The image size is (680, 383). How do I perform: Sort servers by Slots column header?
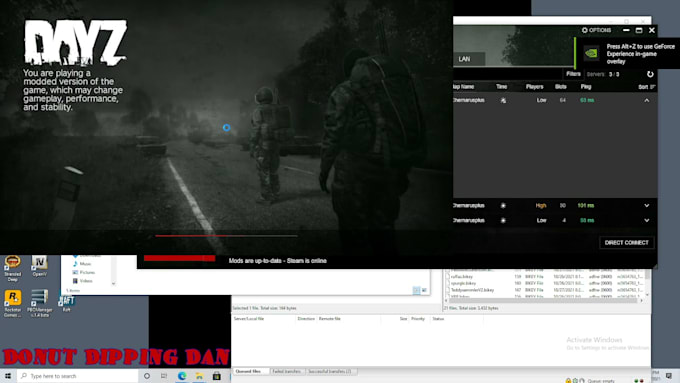coord(560,87)
